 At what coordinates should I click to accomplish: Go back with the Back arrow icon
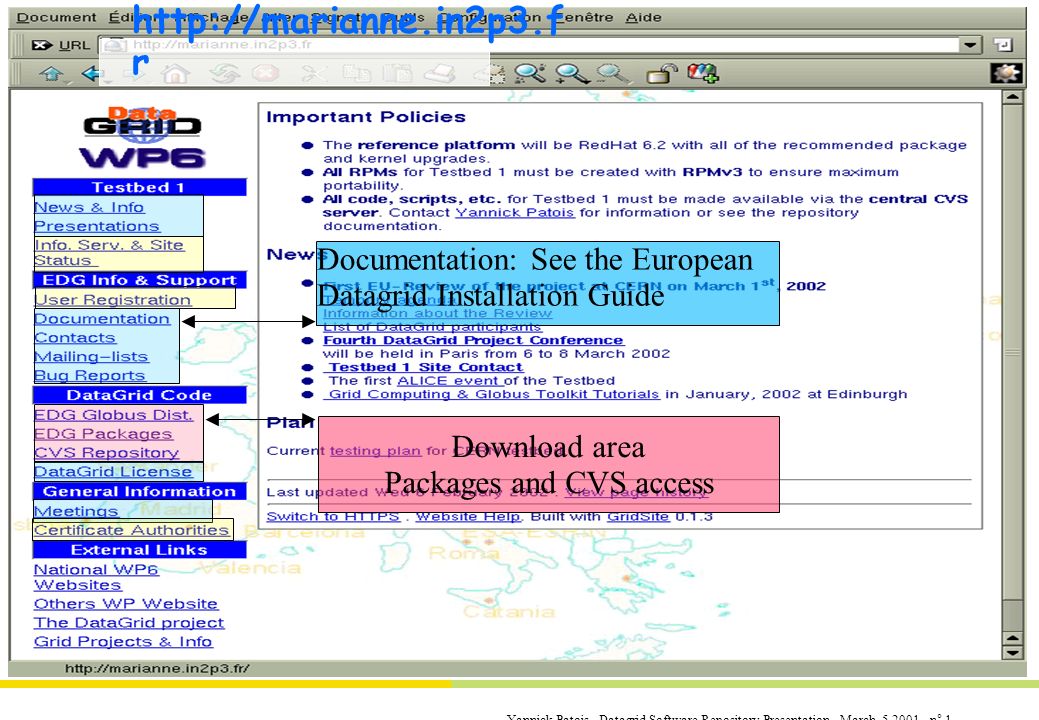pos(90,74)
